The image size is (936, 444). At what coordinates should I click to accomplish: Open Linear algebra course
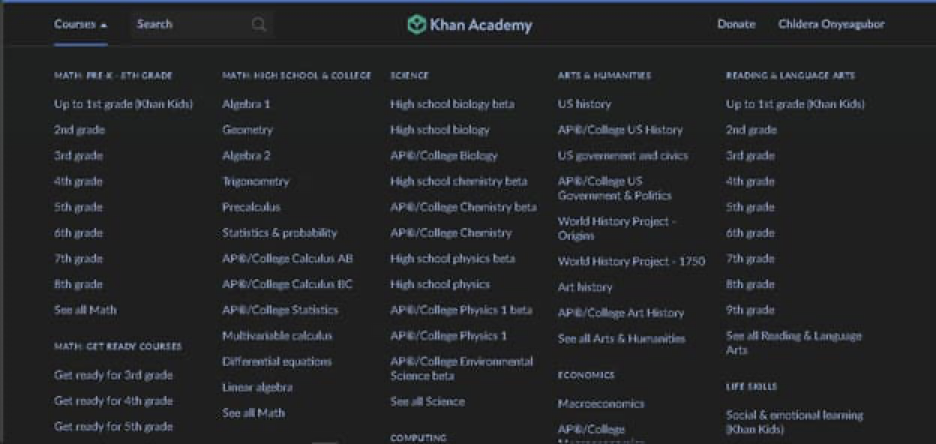(257, 387)
